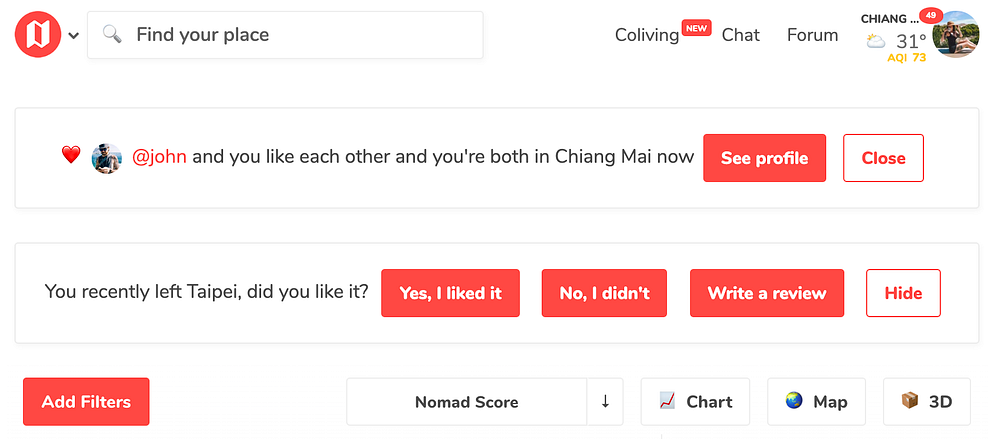Close the match notification banner
Screen dimensions: 1000x439
[883, 158]
